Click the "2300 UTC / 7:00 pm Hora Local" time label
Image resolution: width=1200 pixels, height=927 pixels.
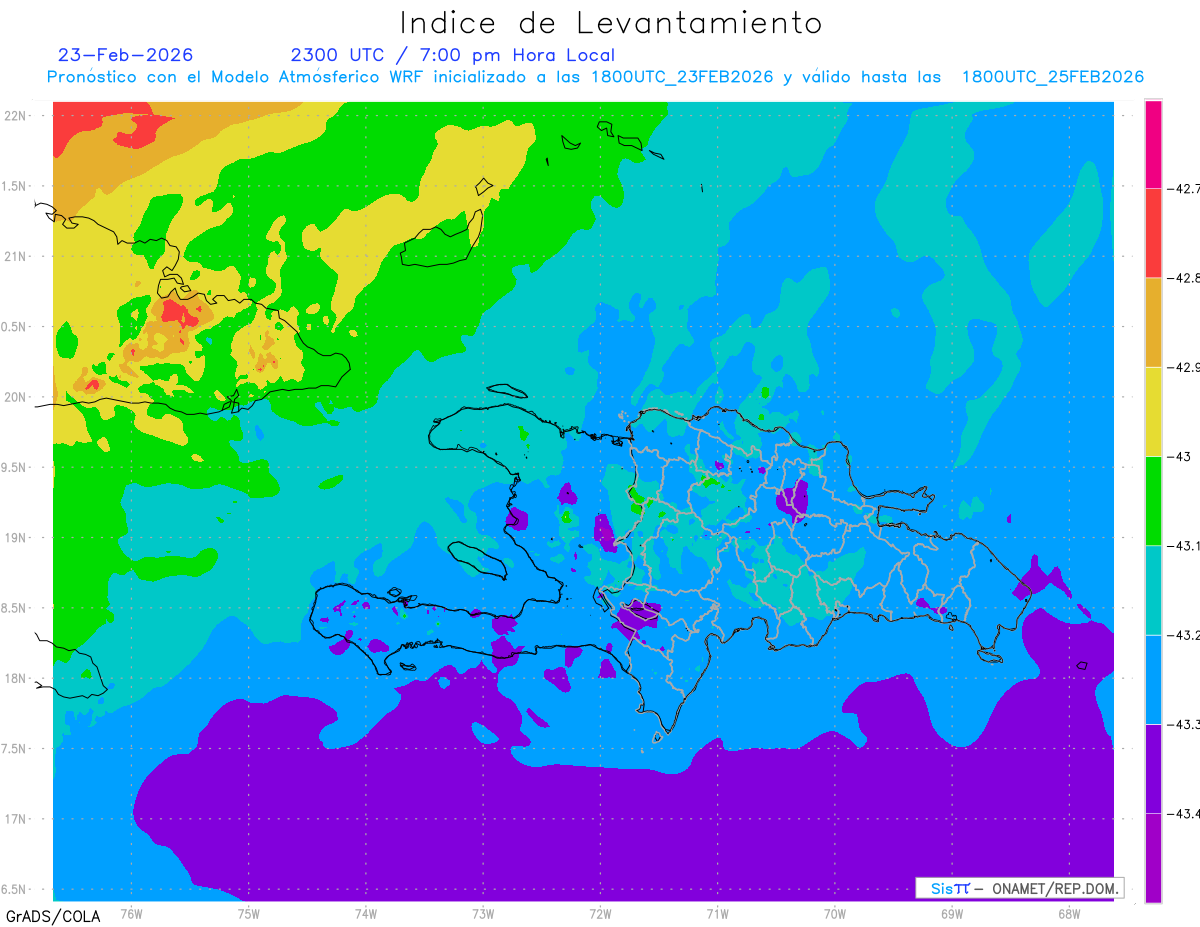click(453, 55)
